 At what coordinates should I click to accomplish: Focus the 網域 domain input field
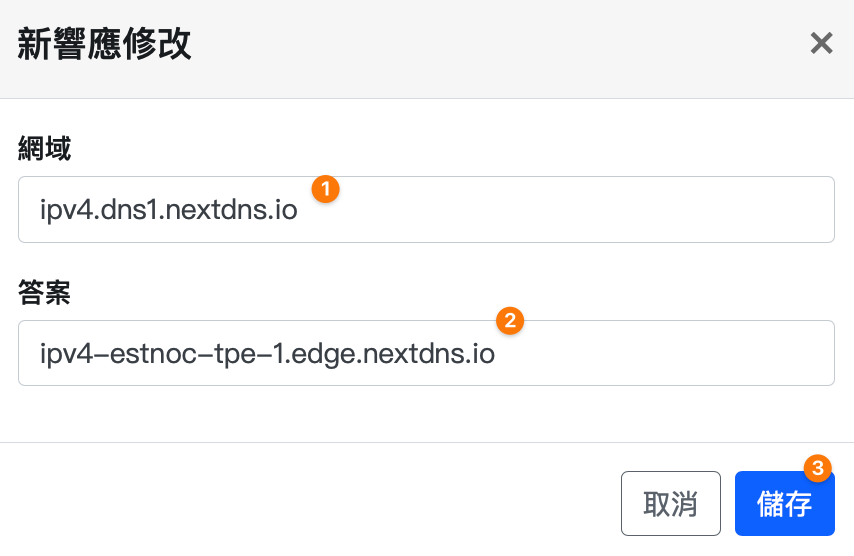point(426,210)
